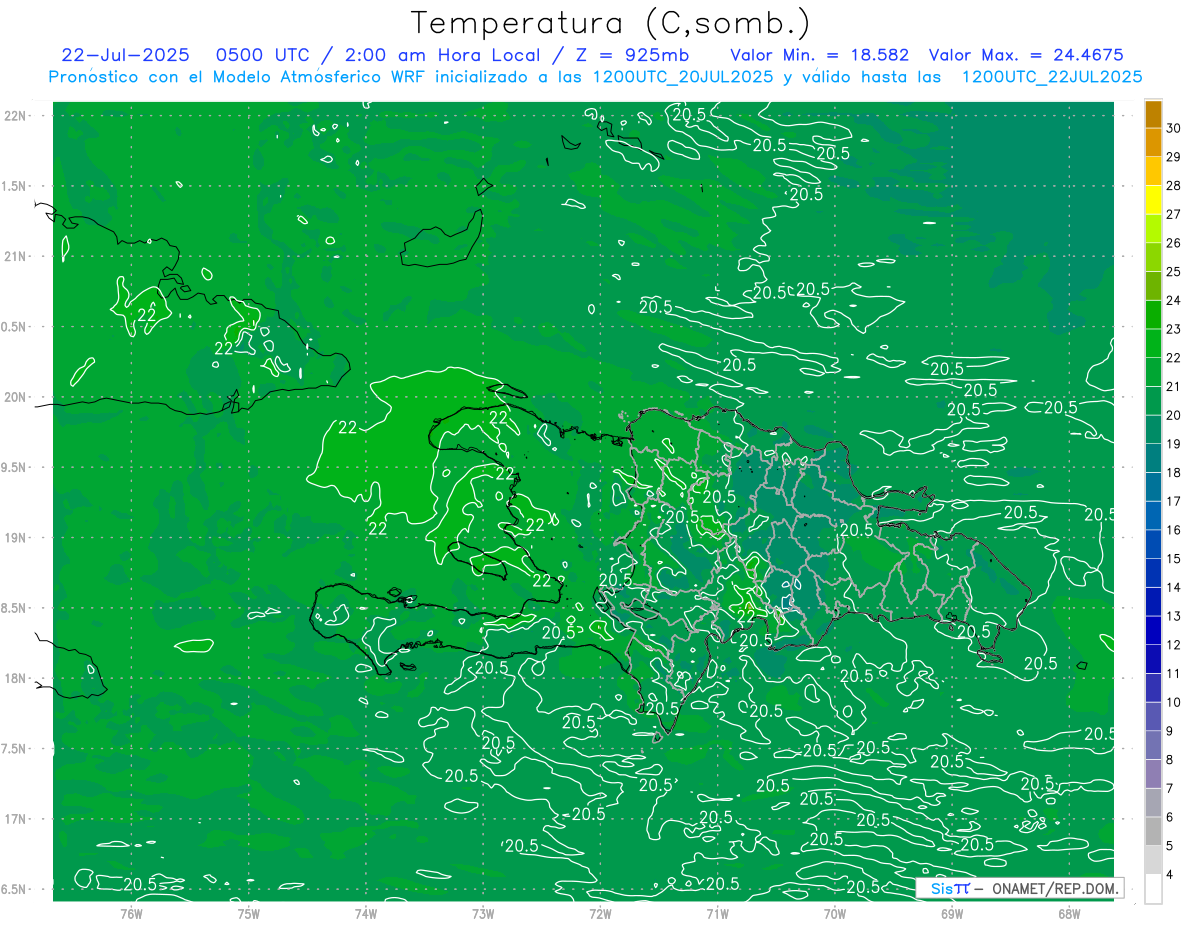Click the color scale value 30

pyautogui.click(x=1174, y=128)
